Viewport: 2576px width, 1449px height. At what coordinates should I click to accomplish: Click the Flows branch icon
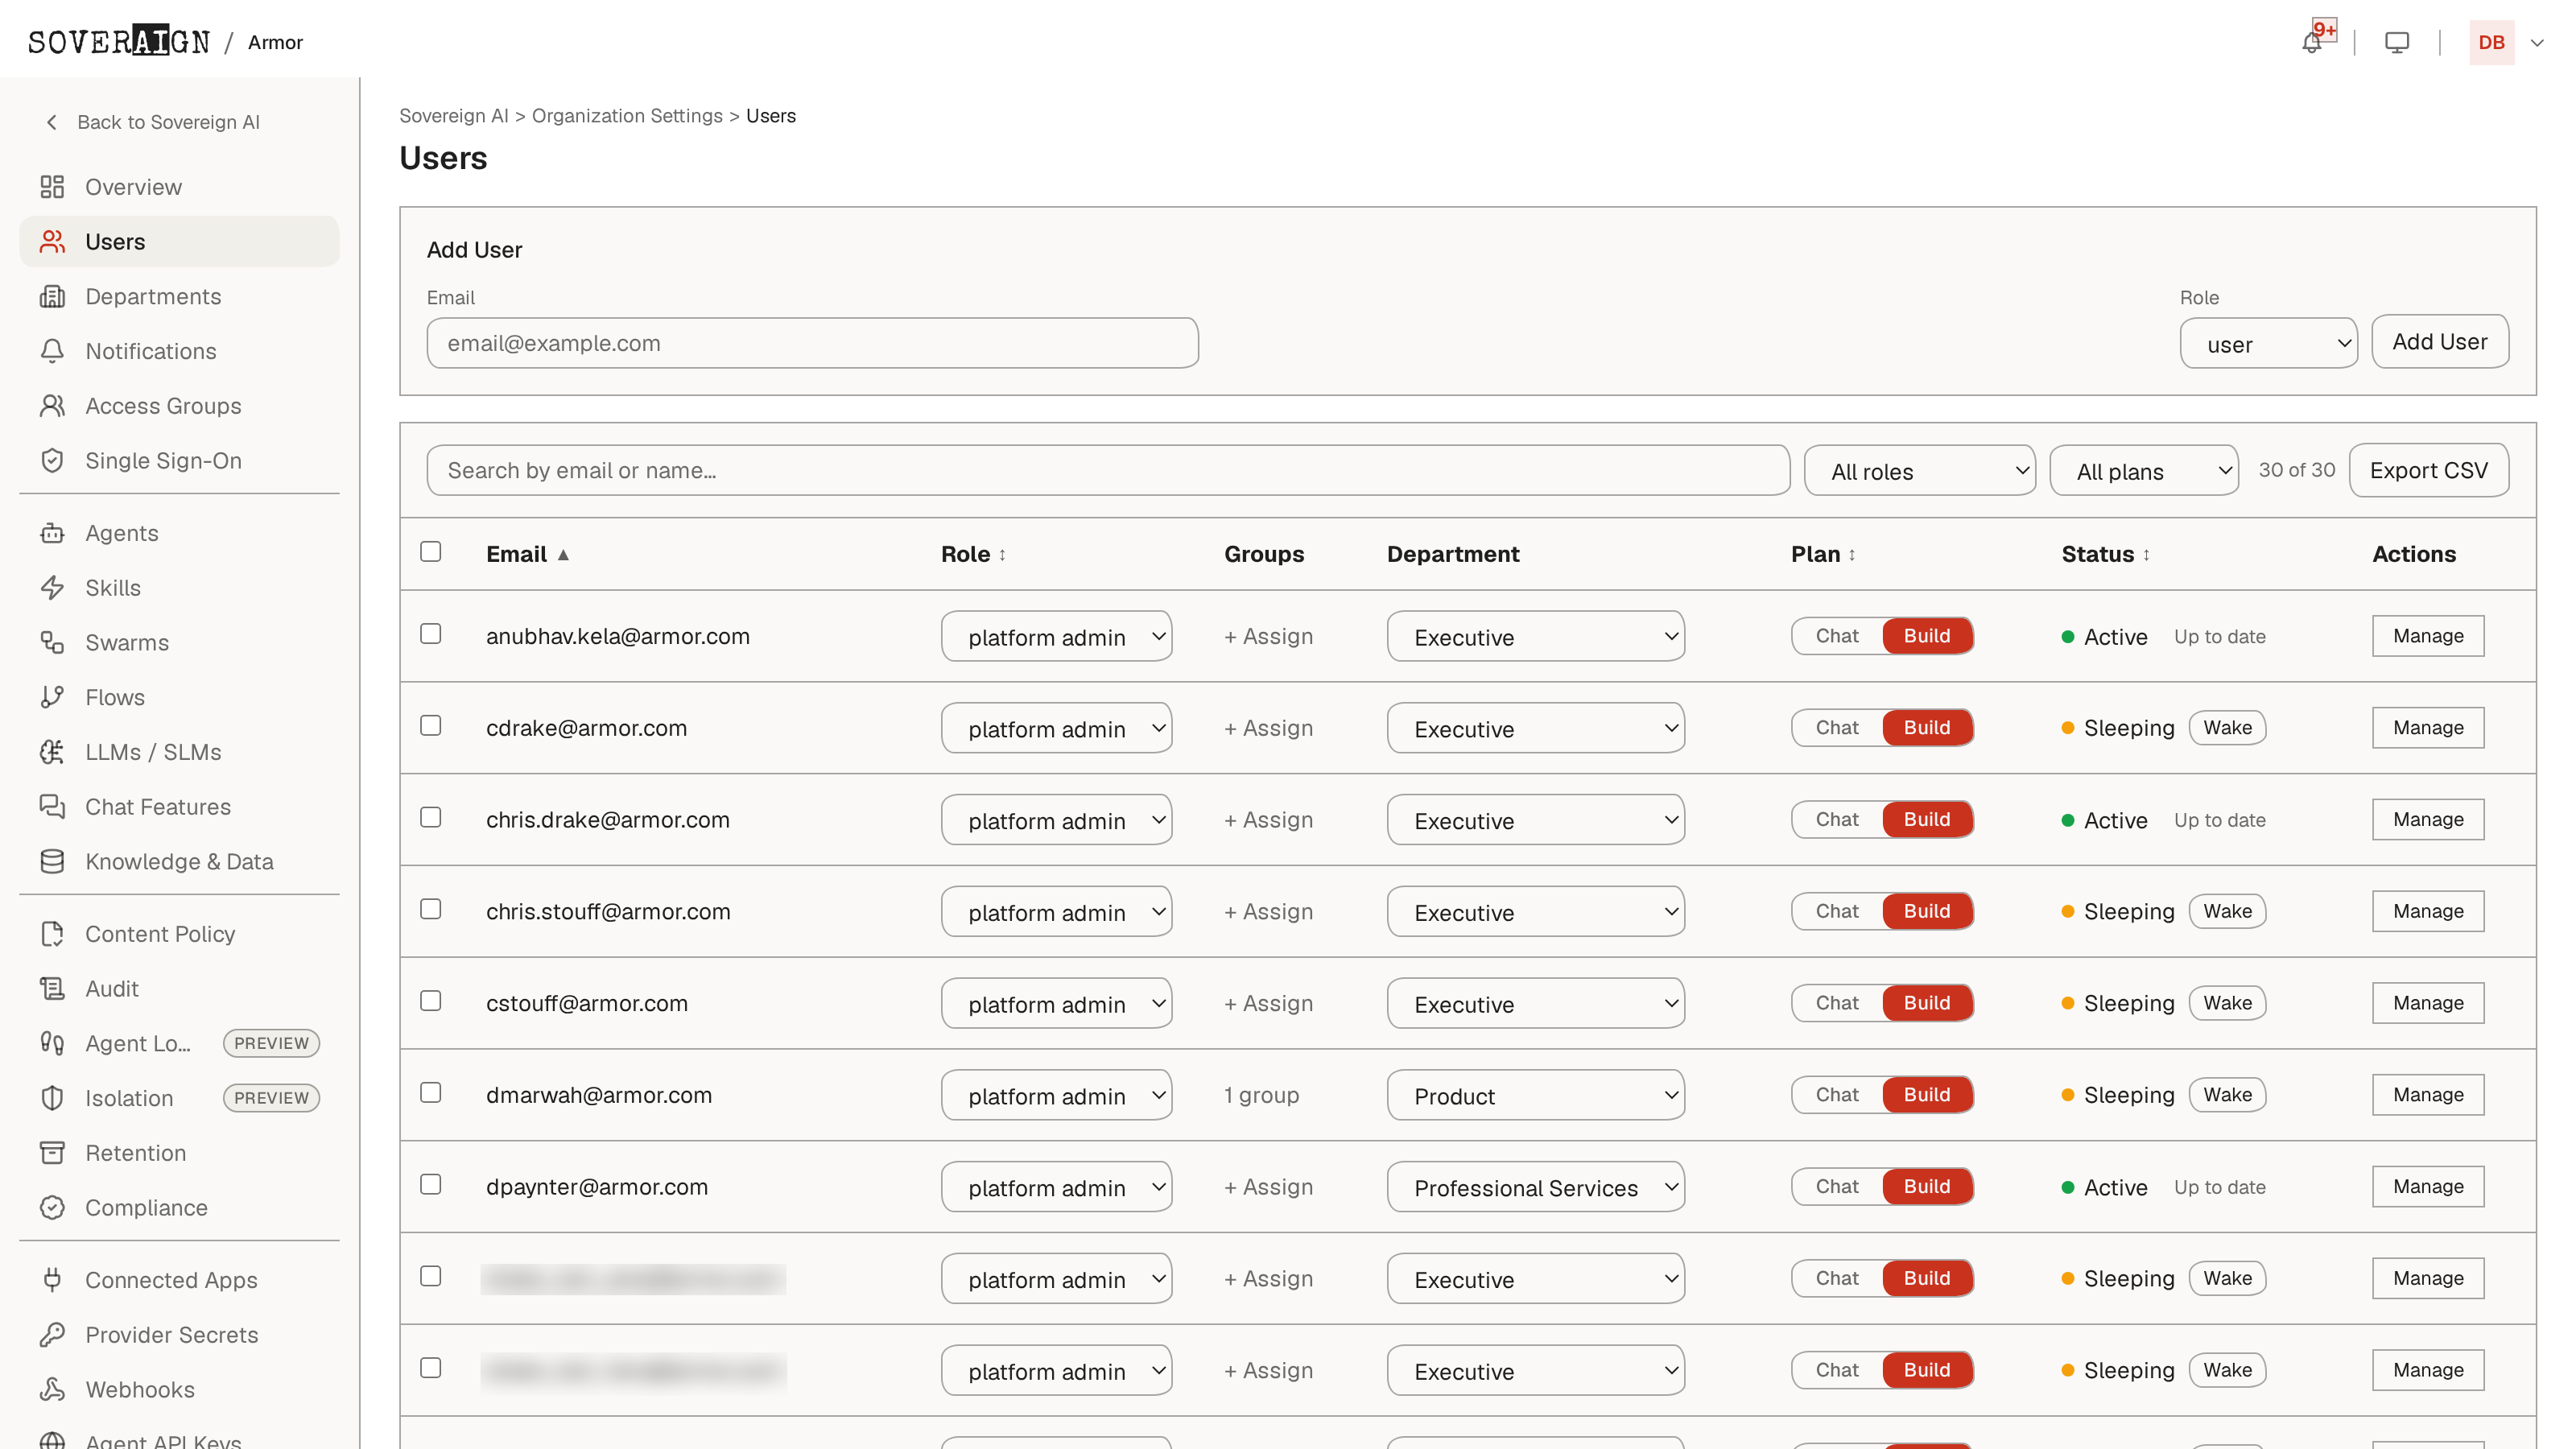(x=52, y=697)
